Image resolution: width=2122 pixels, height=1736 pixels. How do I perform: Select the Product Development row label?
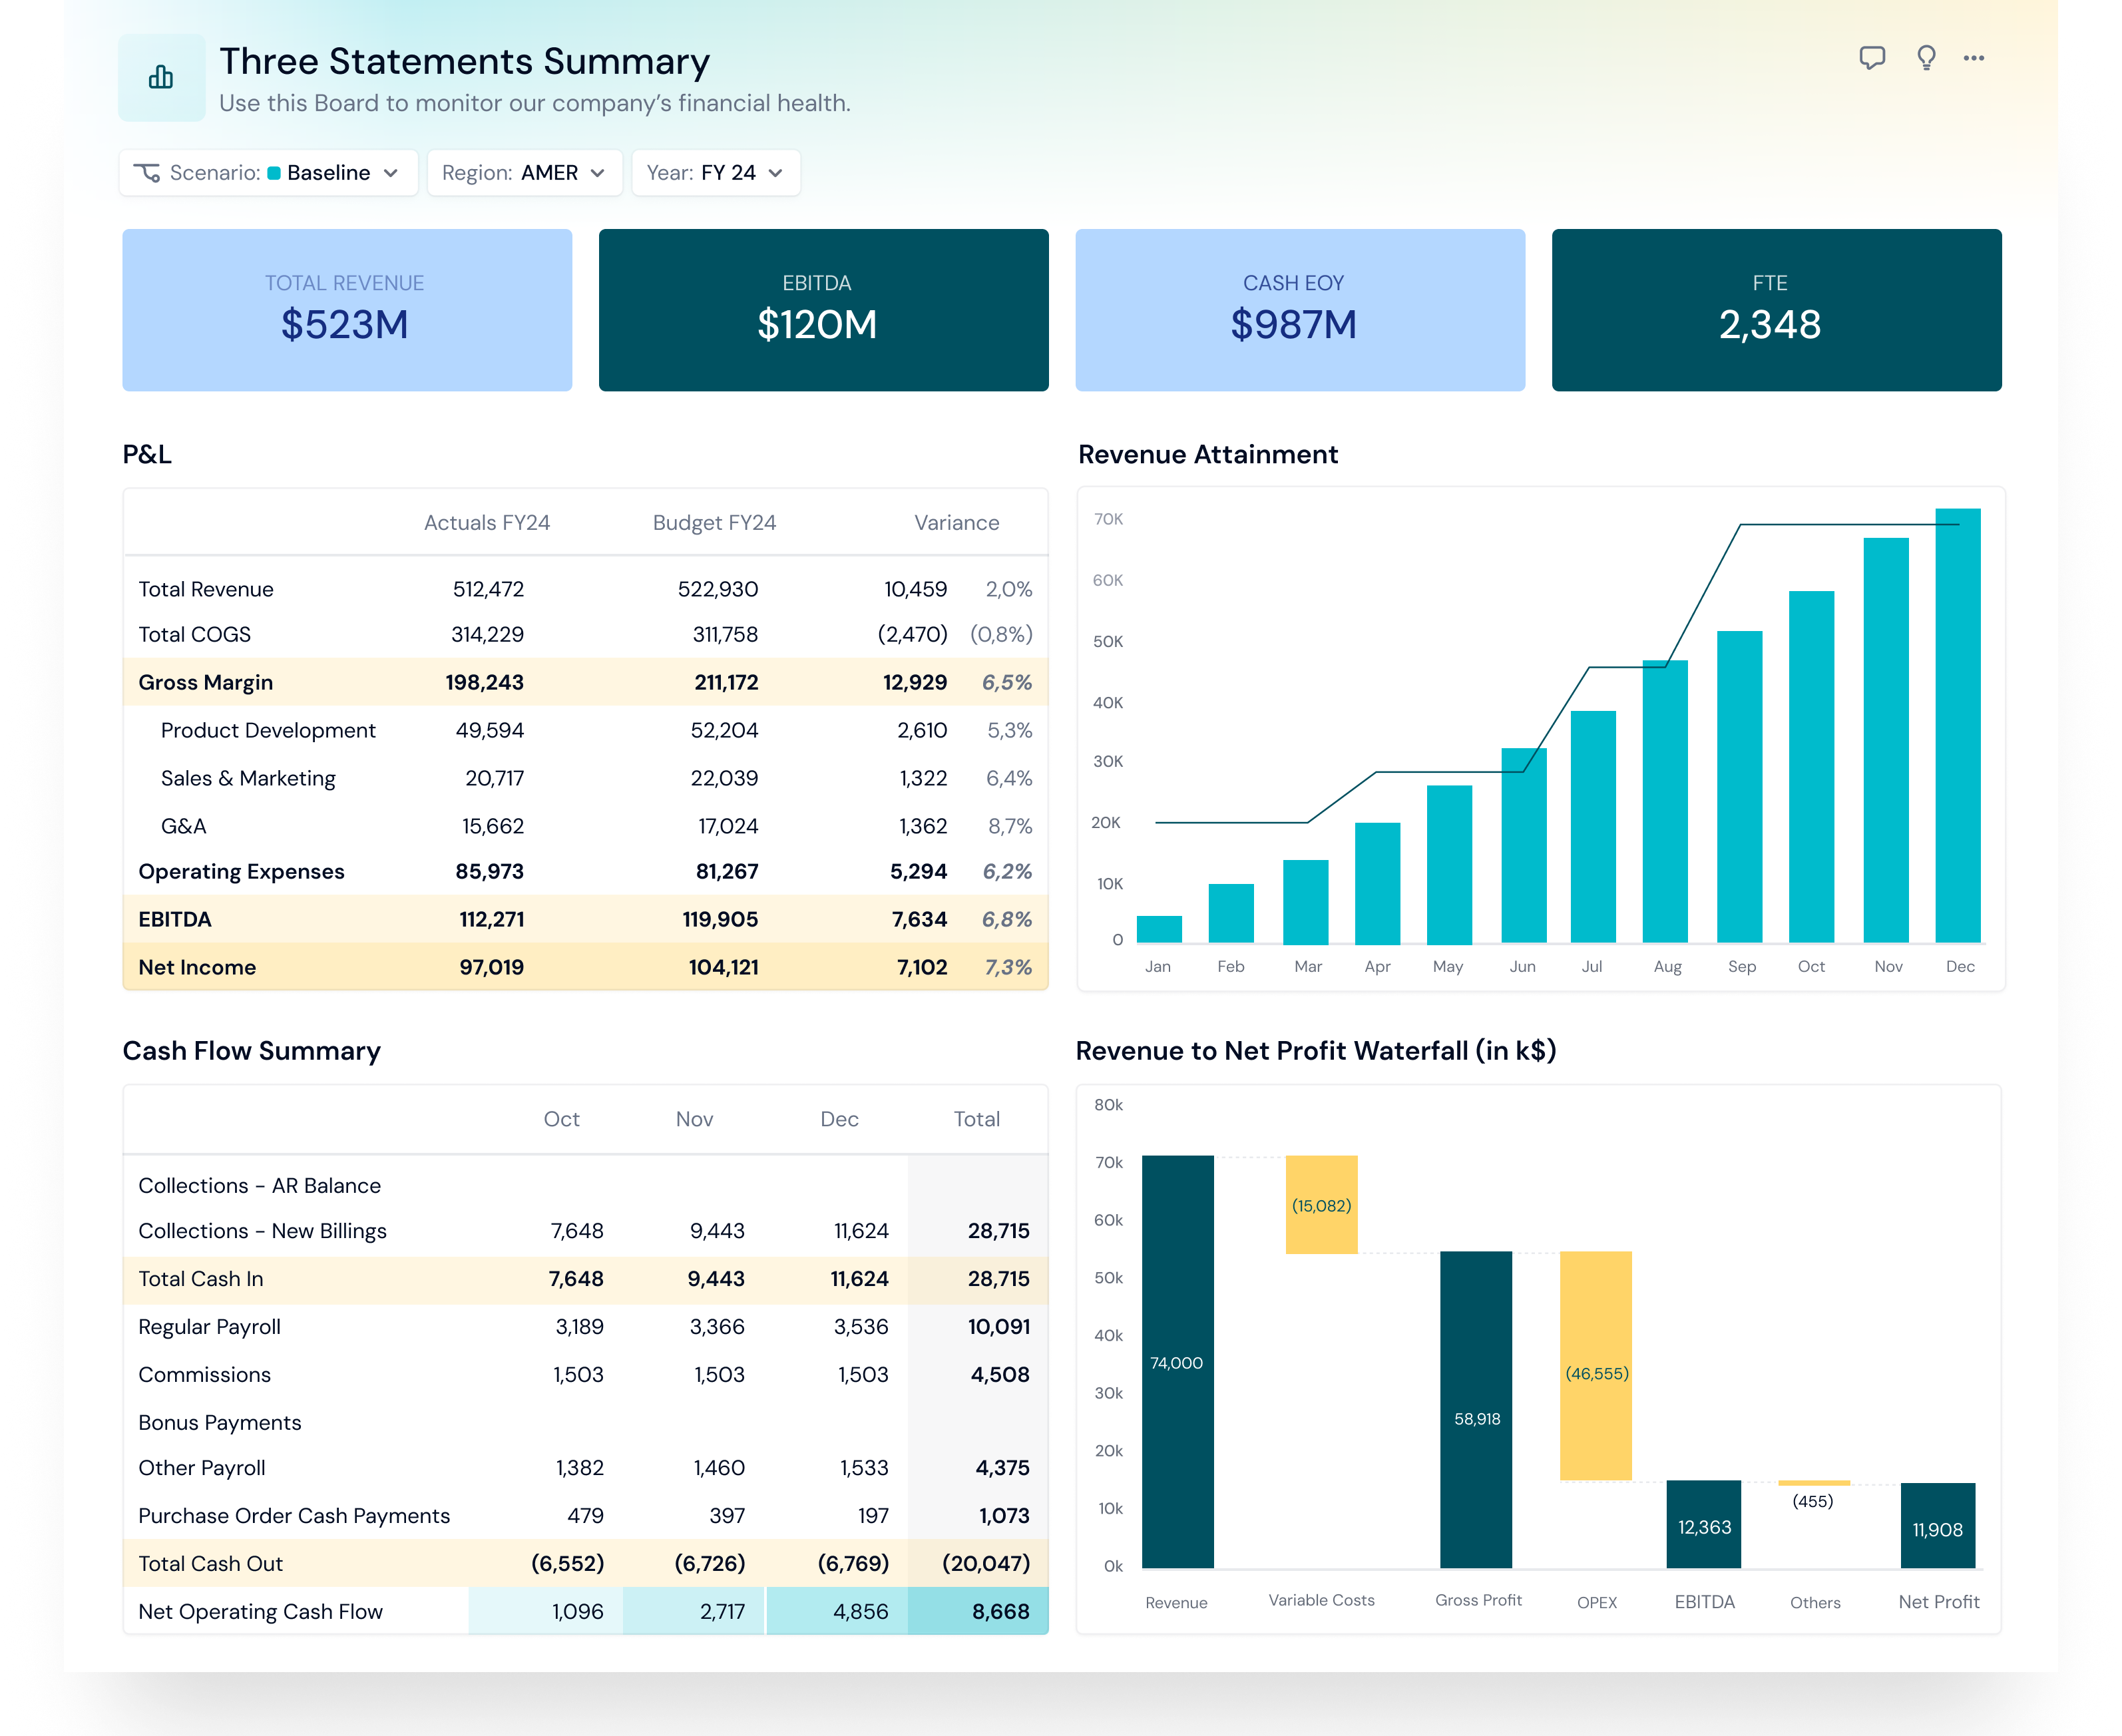pyautogui.click(x=268, y=731)
